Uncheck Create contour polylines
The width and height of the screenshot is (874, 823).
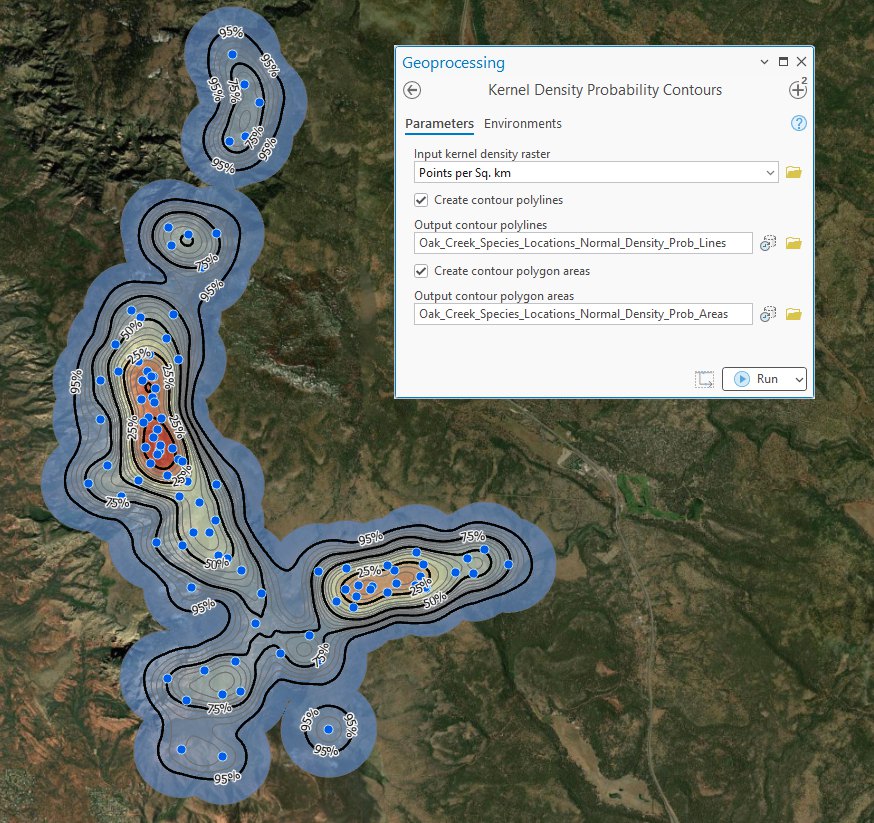421,200
